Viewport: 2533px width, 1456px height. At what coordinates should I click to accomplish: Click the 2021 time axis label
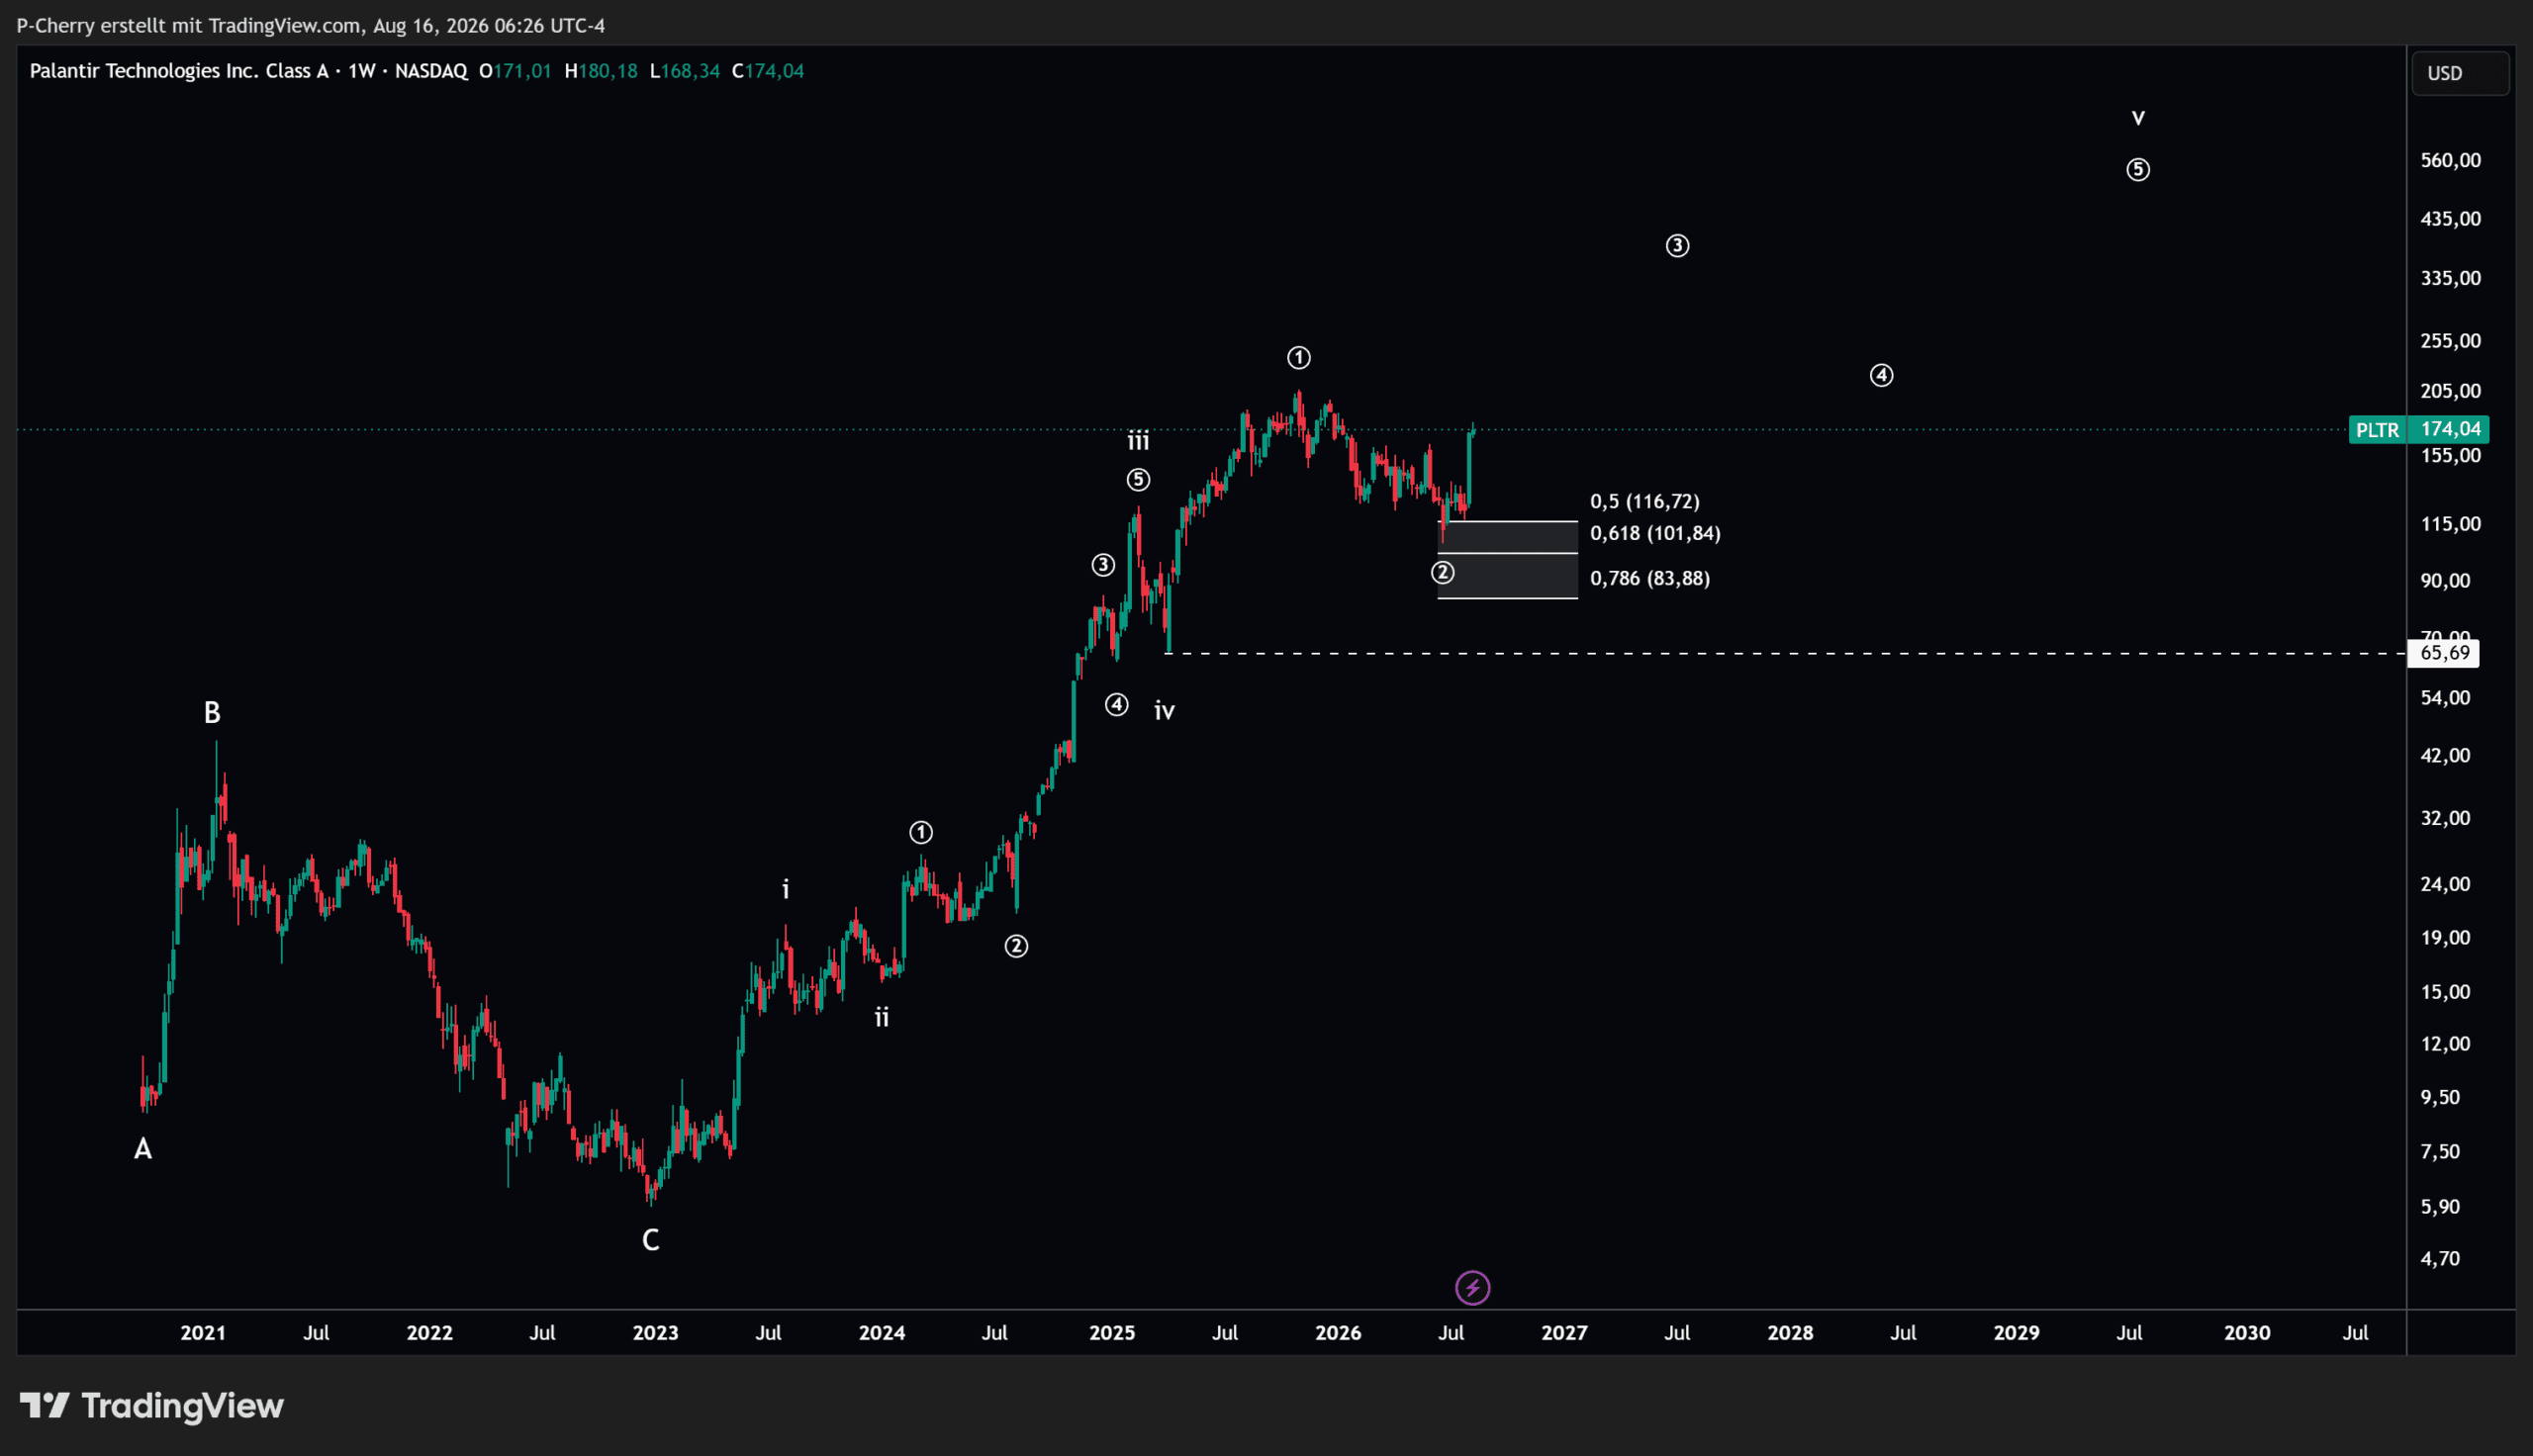click(203, 1333)
